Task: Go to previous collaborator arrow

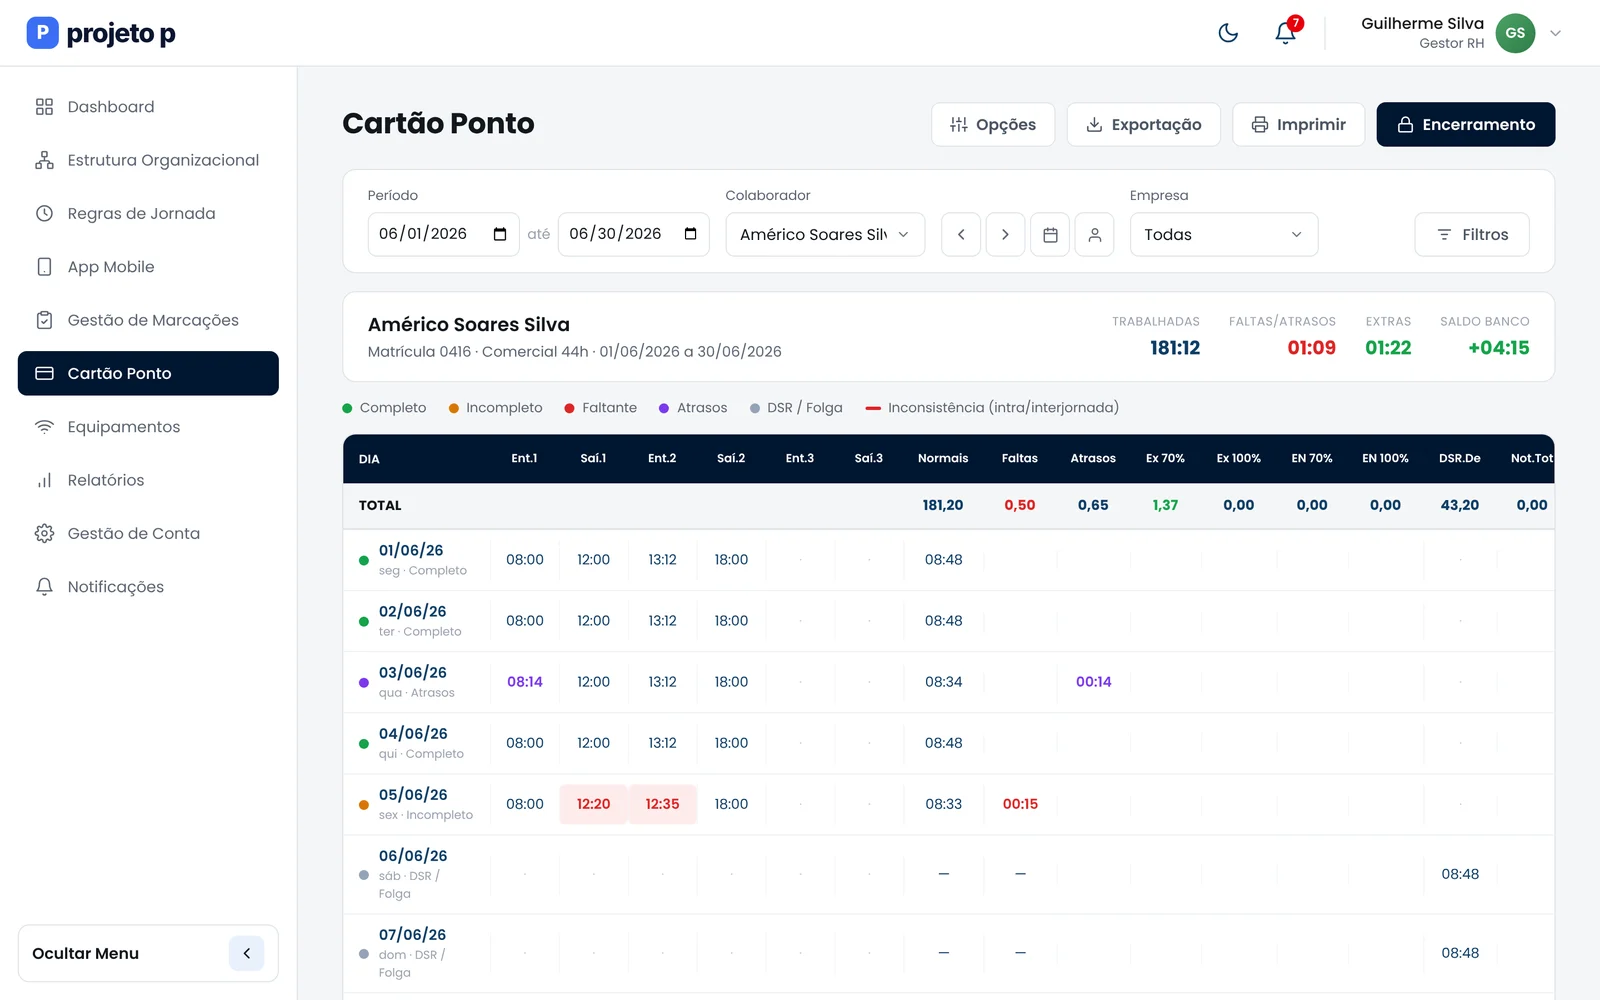Action: coord(961,234)
